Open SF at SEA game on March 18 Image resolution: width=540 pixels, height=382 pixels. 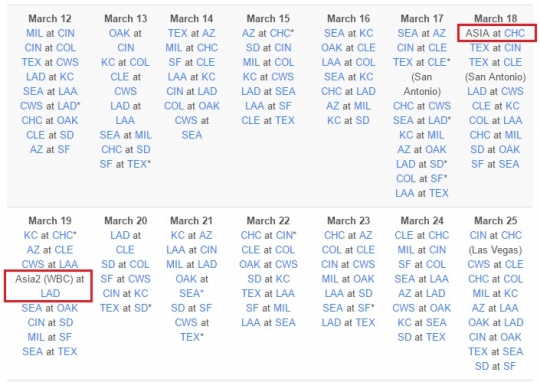495,164
